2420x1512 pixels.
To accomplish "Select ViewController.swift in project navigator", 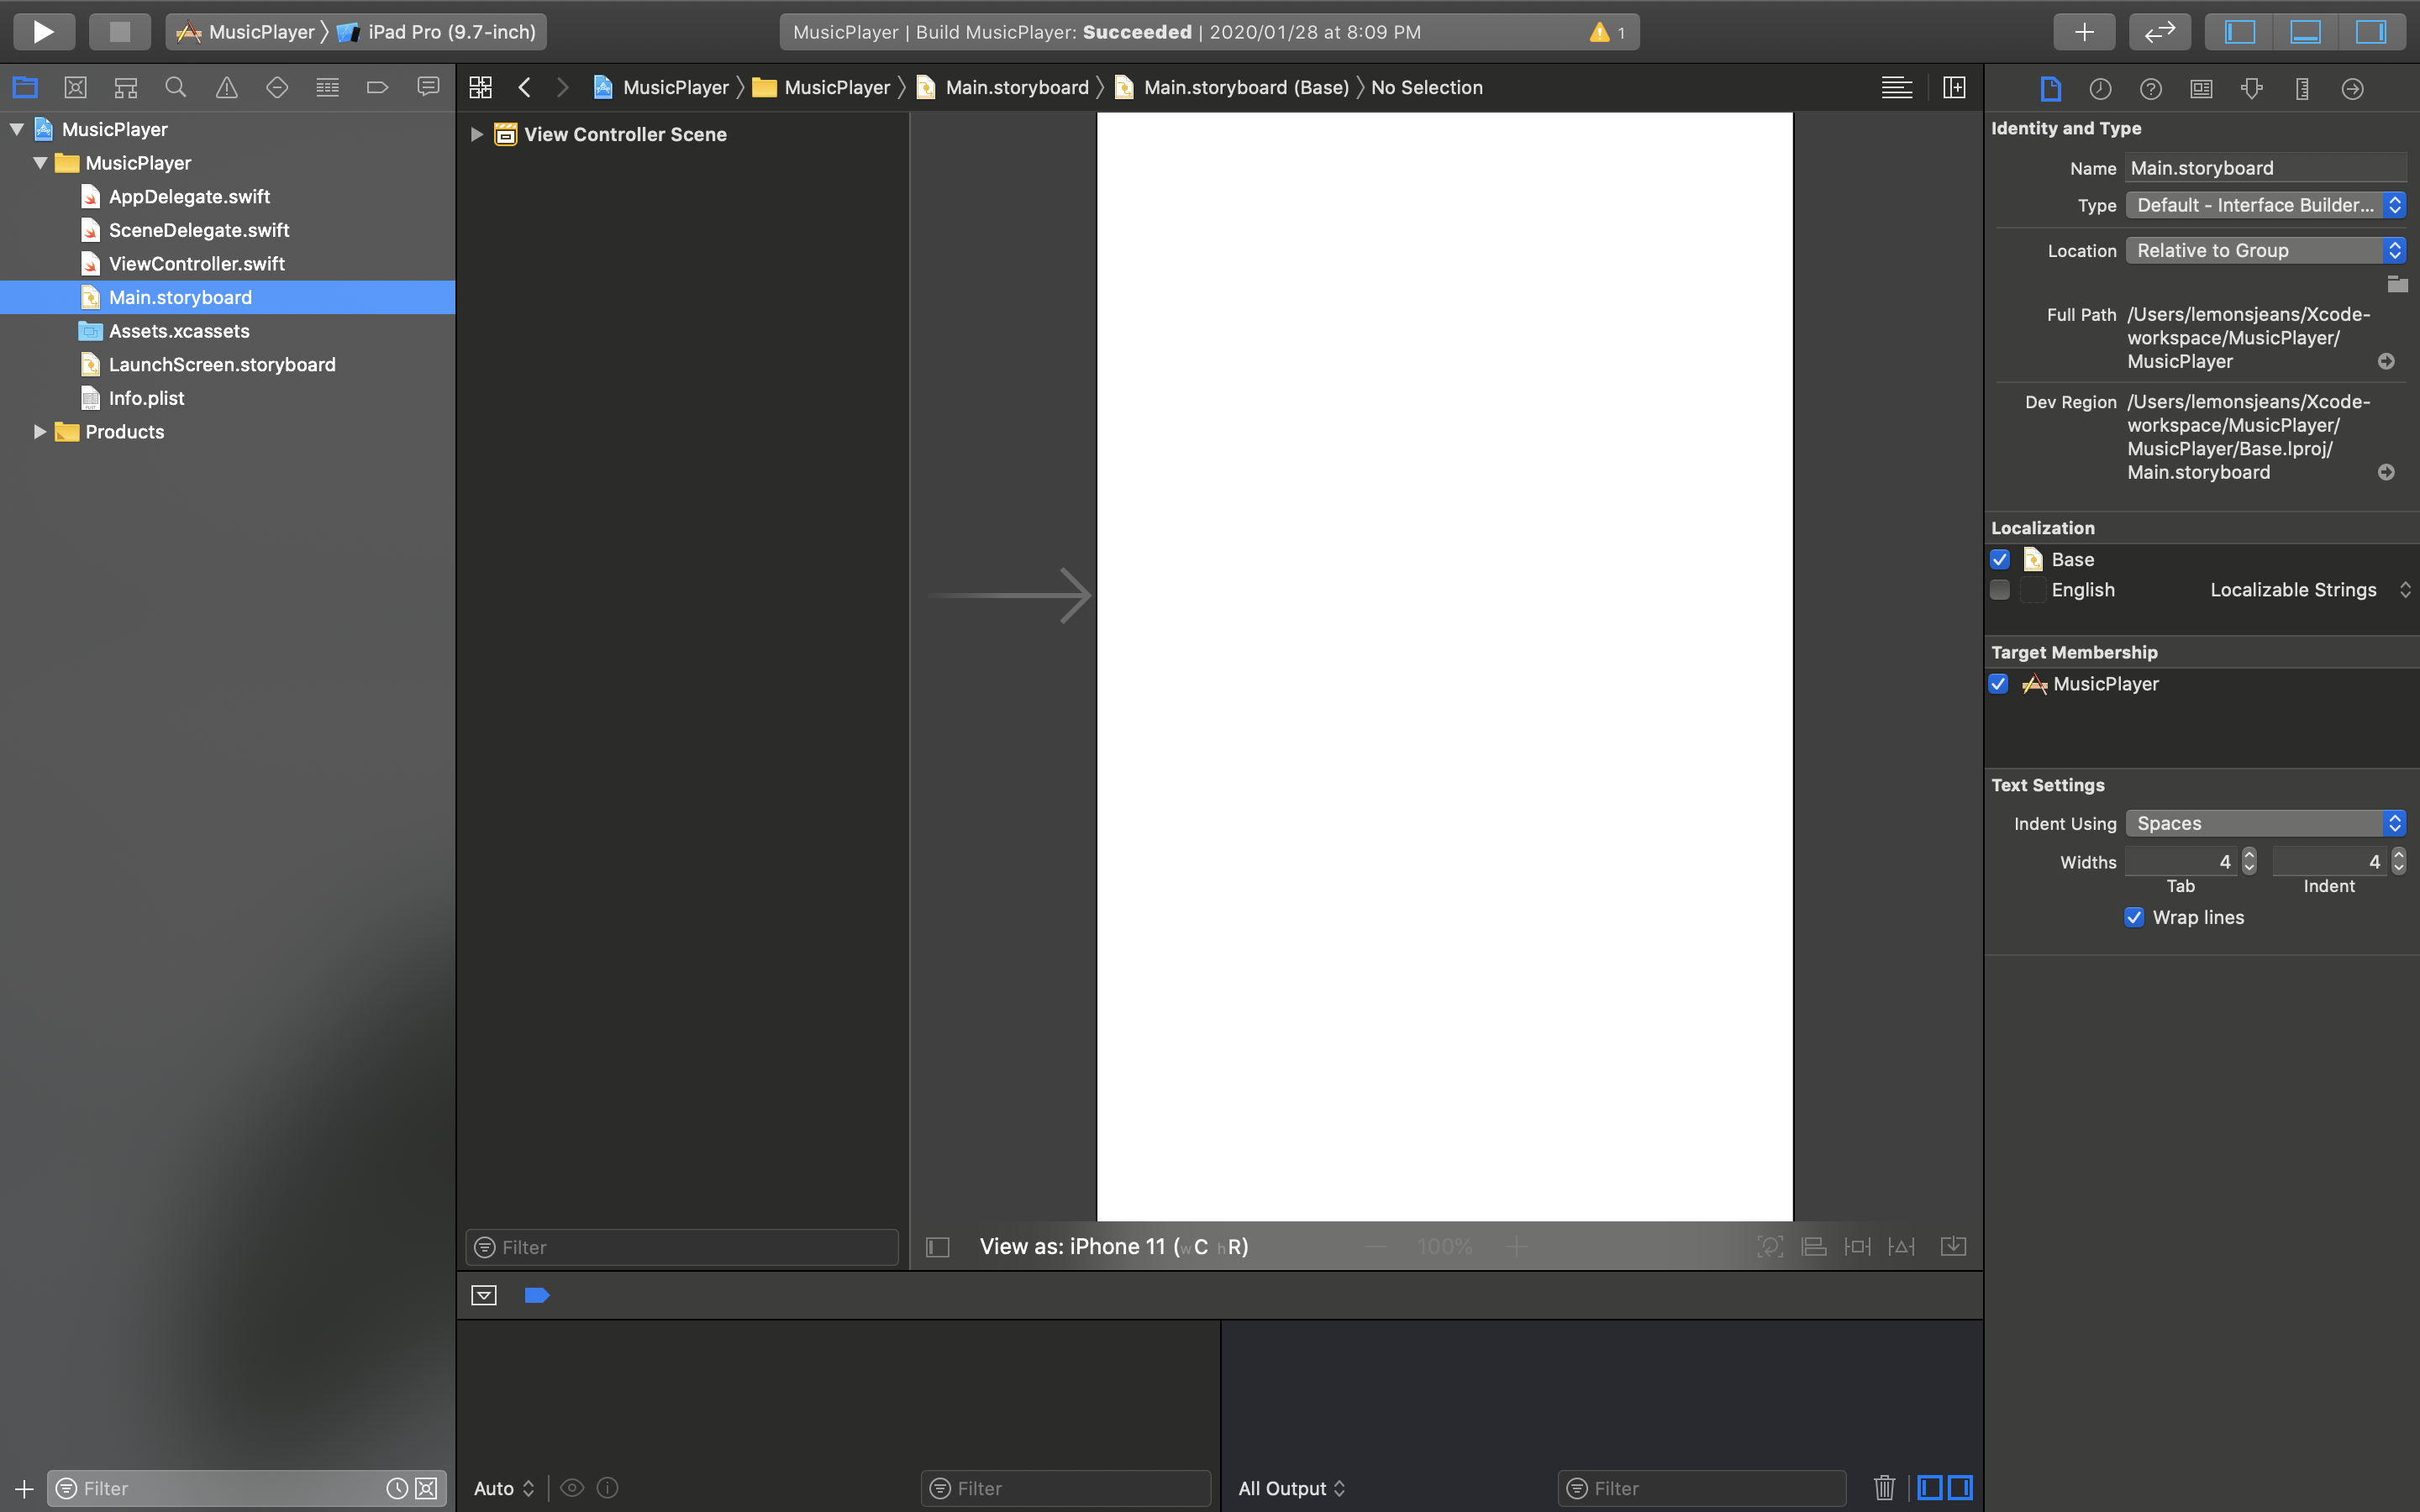I will tap(197, 264).
